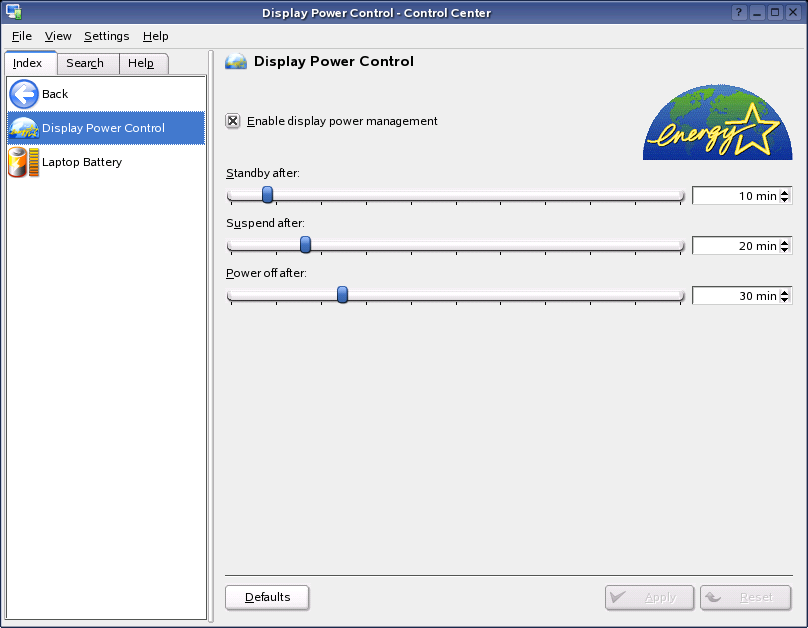808x628 pixels.
Task: Open the View menu
Action: click(x=58, y=36)
